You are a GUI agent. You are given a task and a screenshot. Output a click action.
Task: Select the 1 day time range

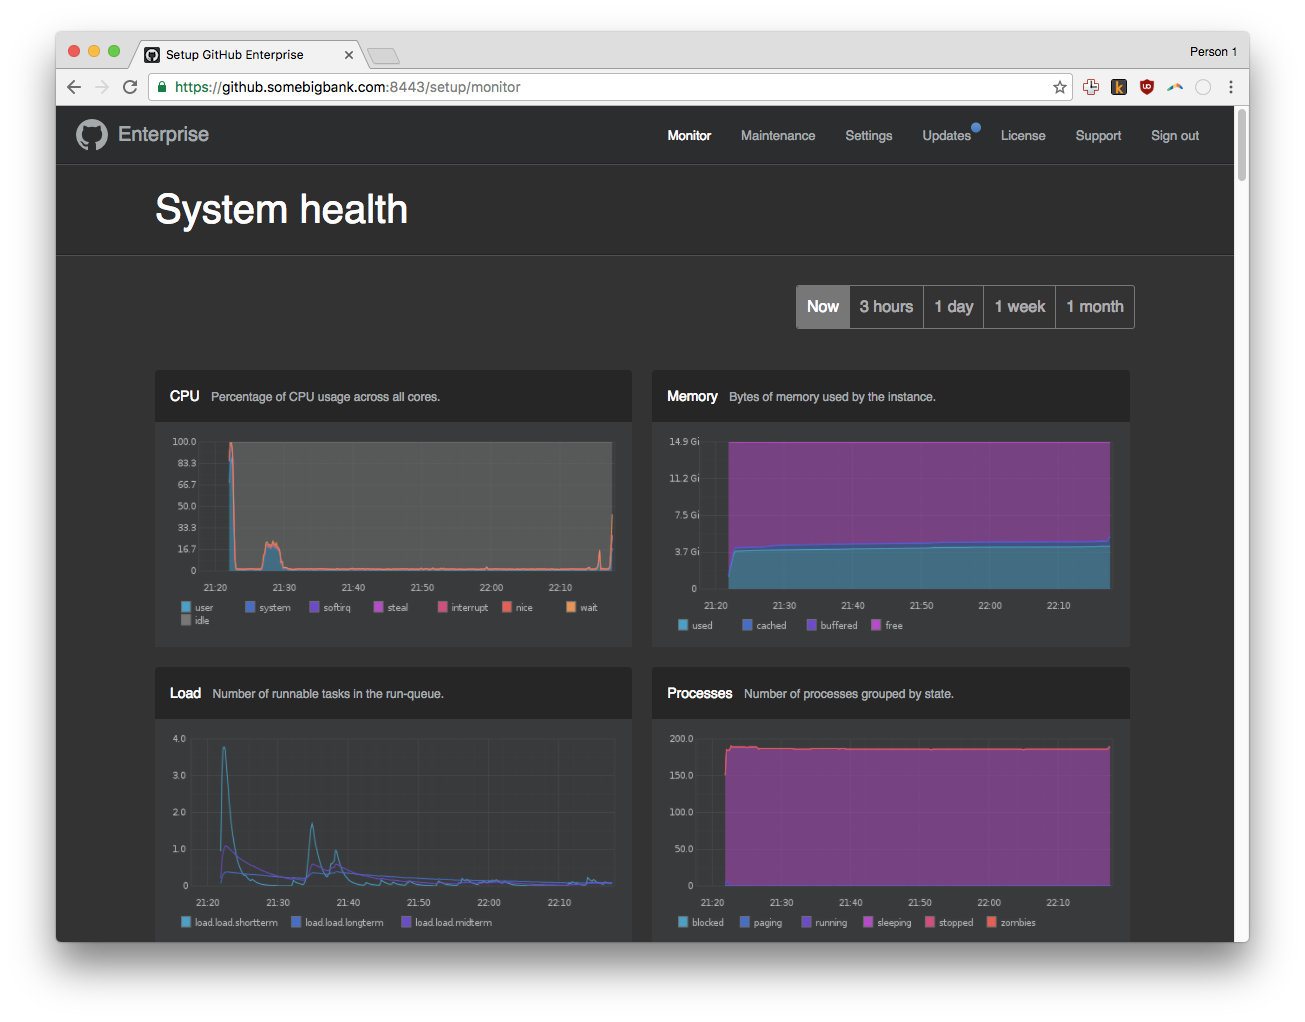pos(954,307)
